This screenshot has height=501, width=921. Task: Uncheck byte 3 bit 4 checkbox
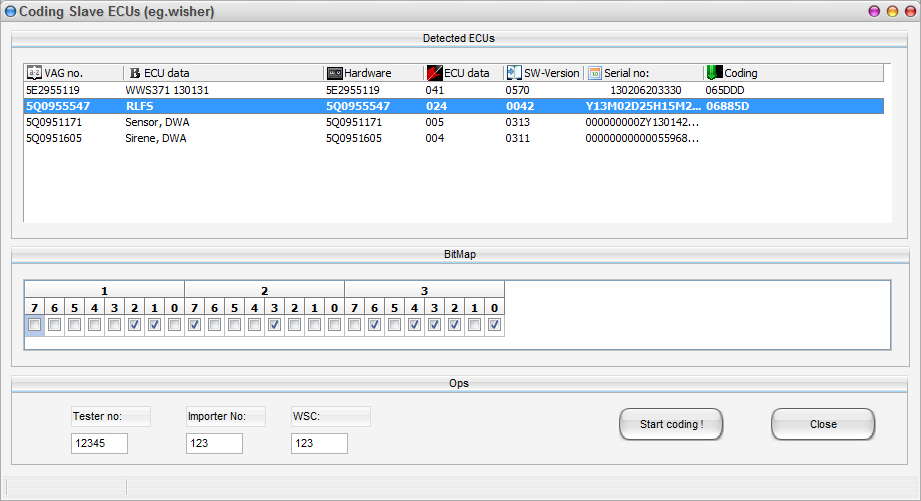[414, 324]
